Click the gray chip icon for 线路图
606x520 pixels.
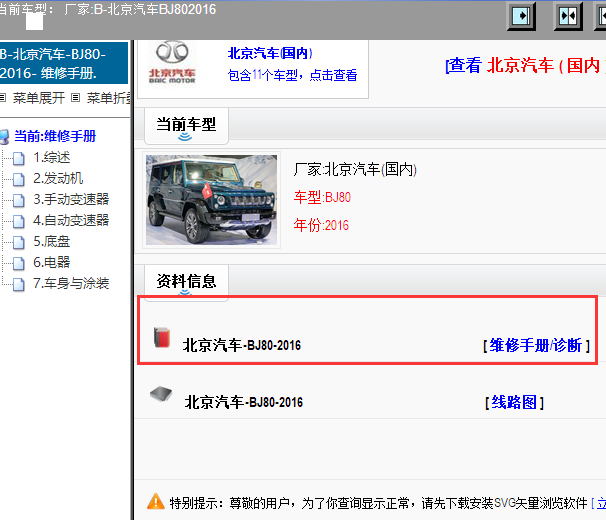pos(161,394)
